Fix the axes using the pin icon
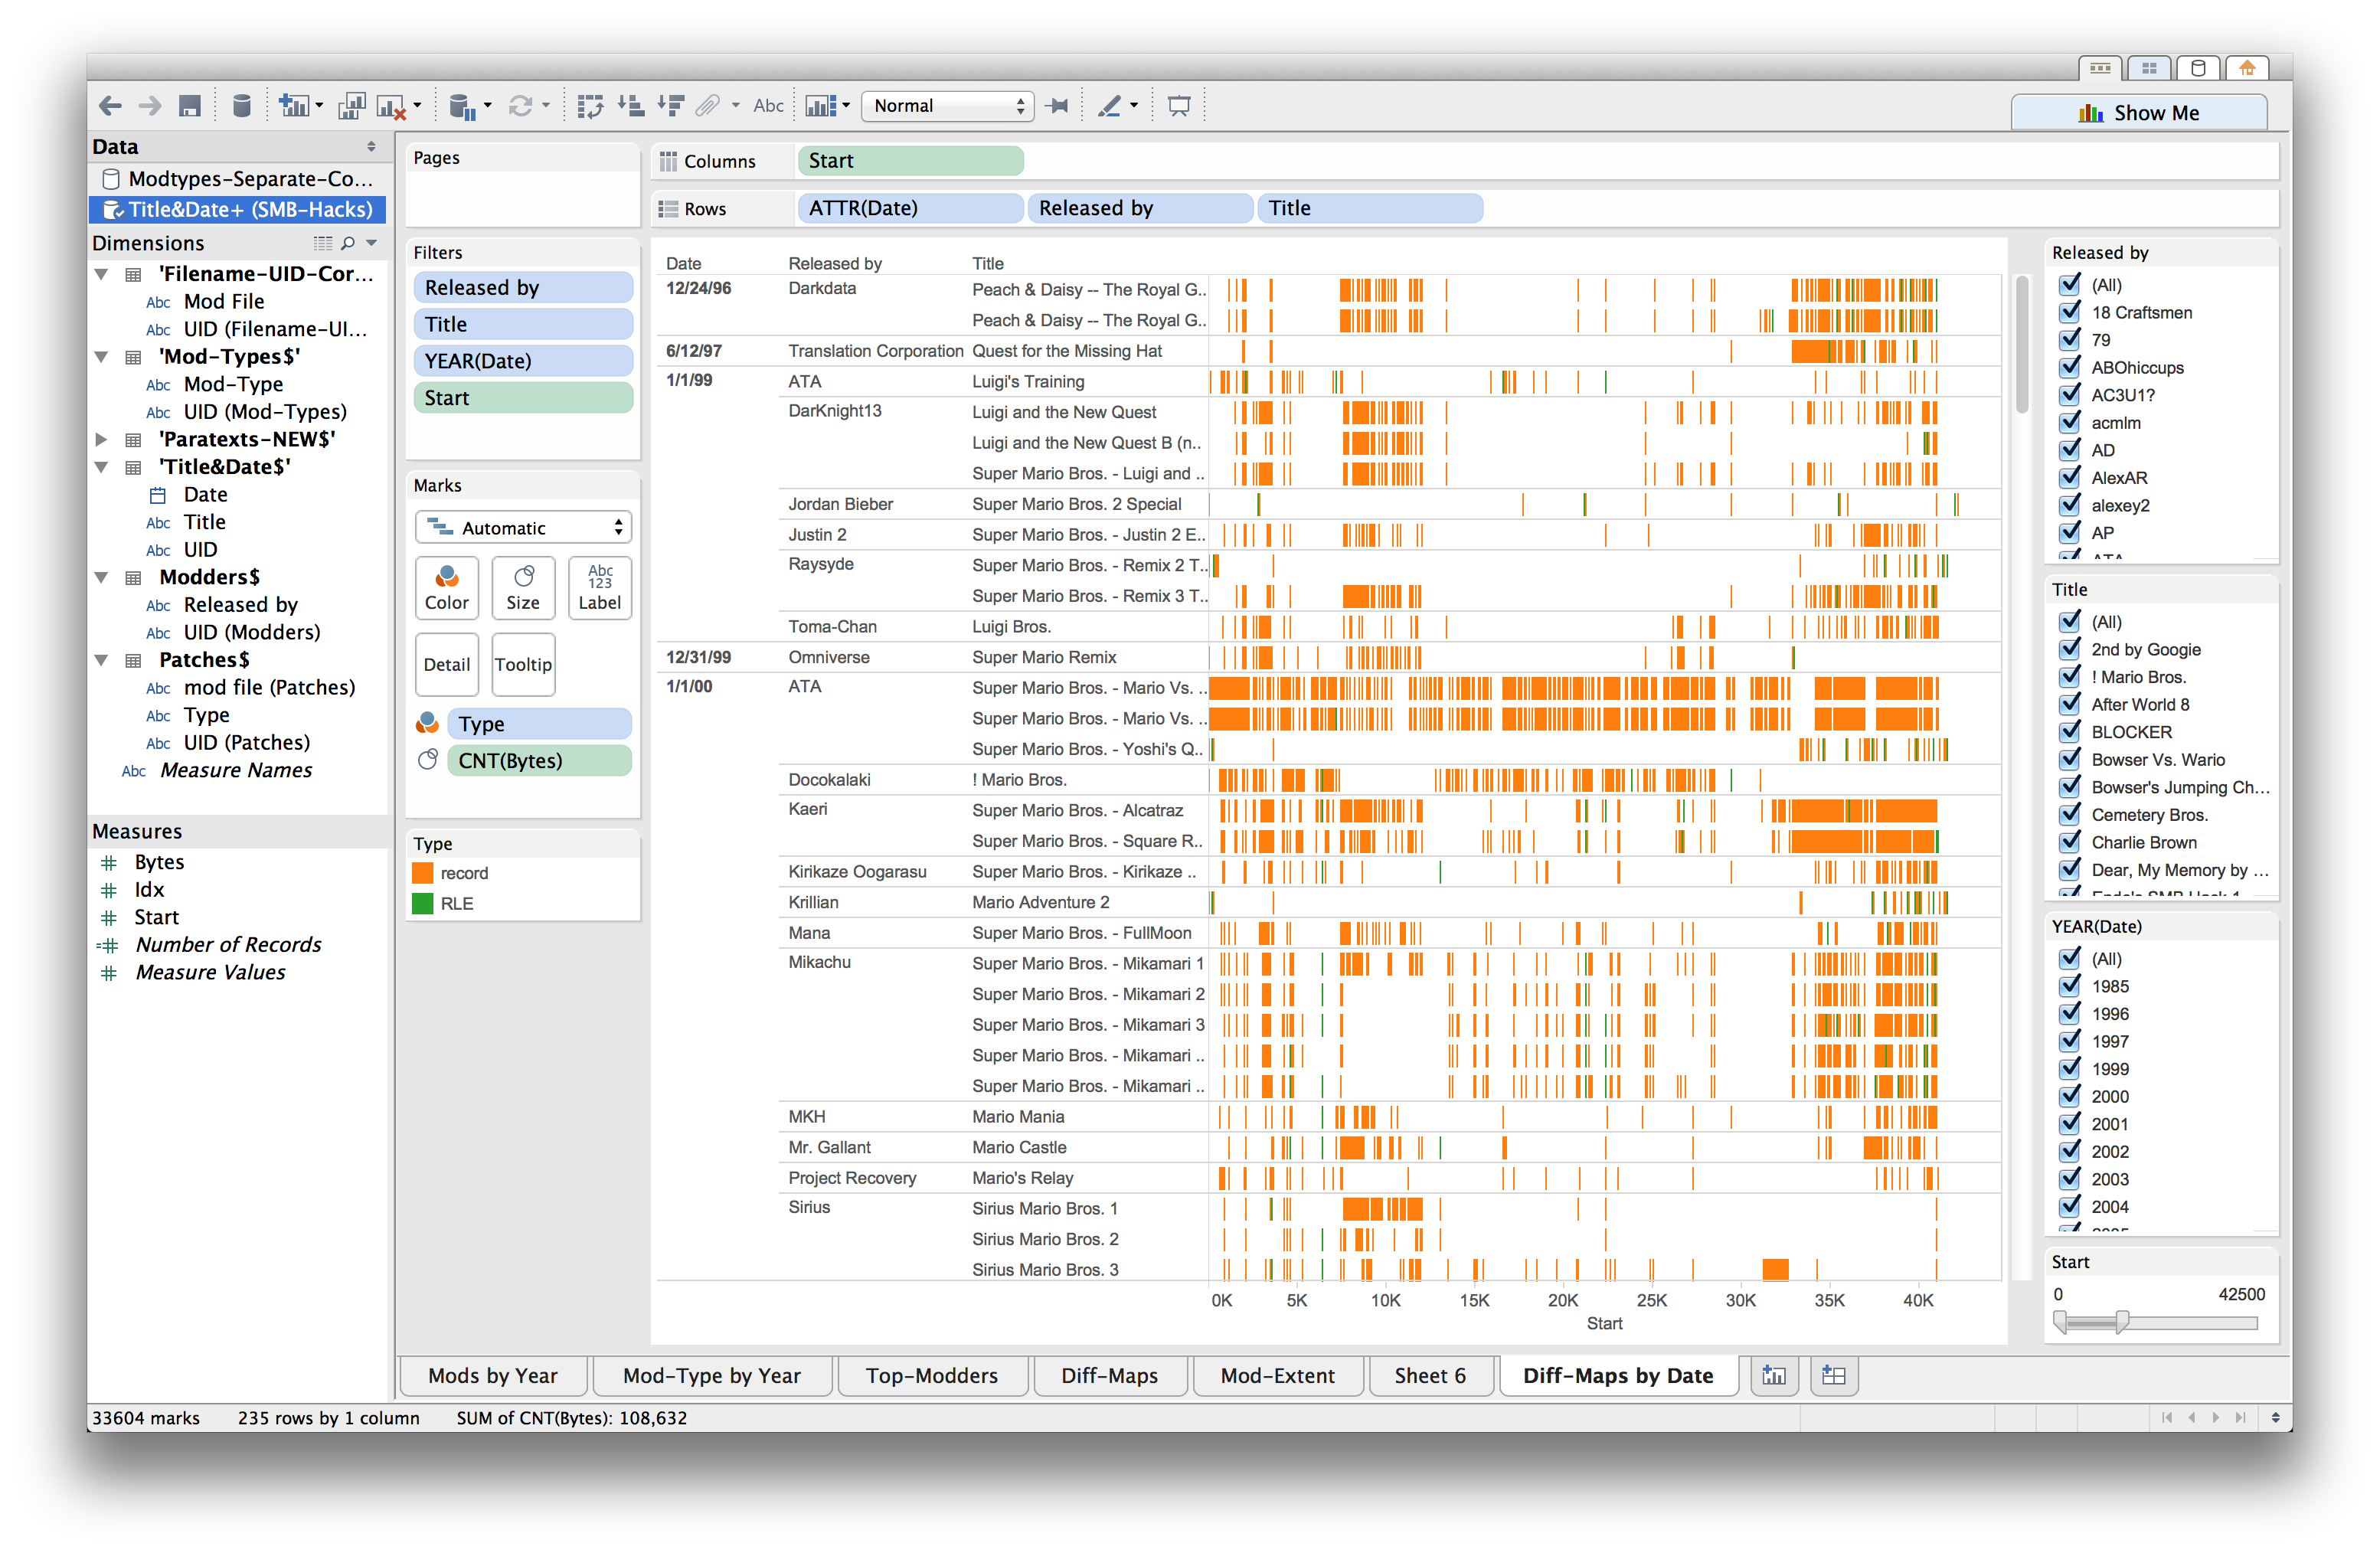 [x=1058, y=106]
